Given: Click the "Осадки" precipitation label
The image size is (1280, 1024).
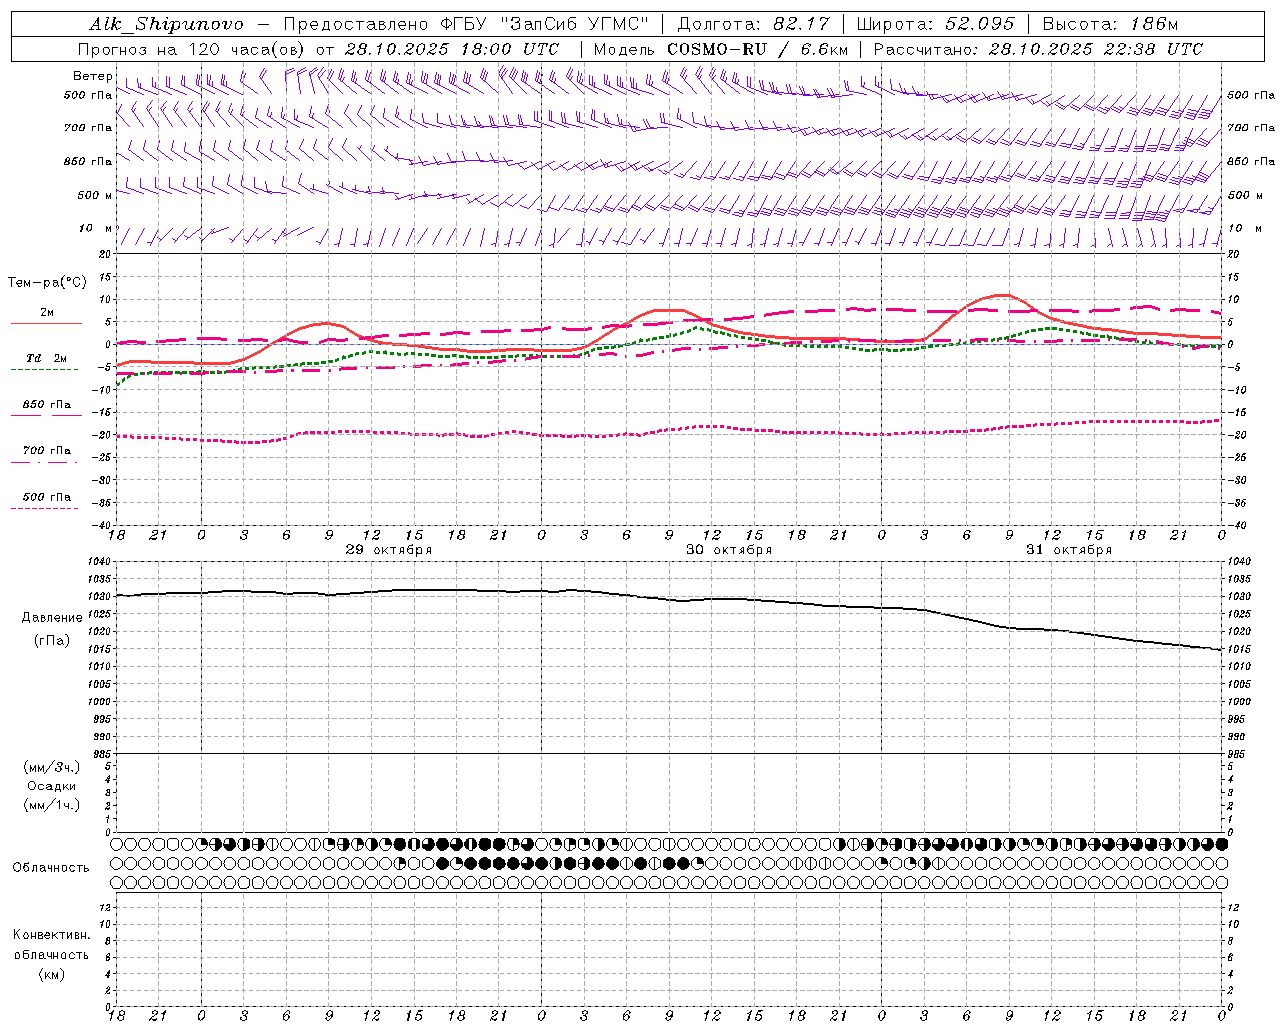Looking at the screenshot, I should [x=52, y=786].
